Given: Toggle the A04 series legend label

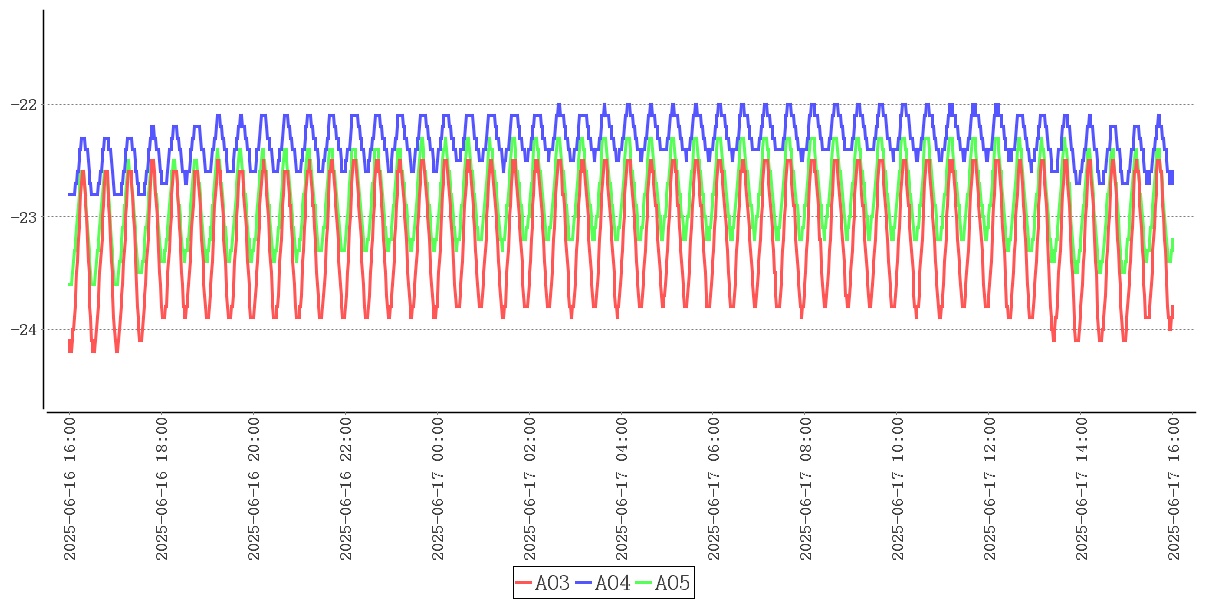Looking at the screenshot, I should (x=612, y=583).
